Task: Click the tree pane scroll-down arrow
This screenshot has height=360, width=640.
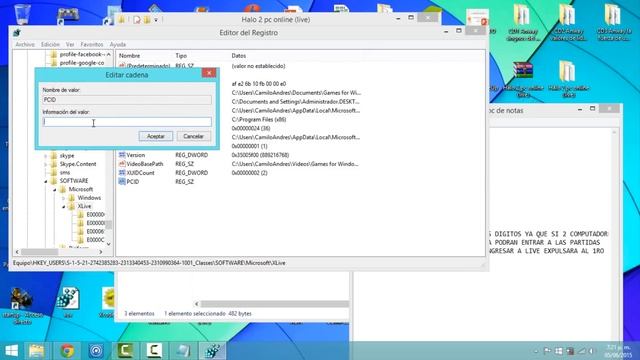Action: tap(109, 244)
